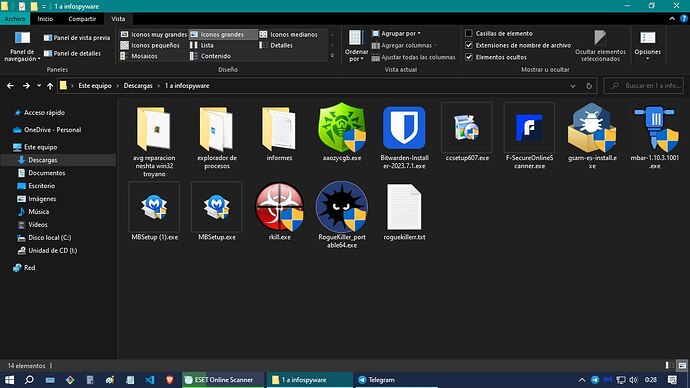Select RogueKiller_portable64.exe icon

click(x=341, y=207)
